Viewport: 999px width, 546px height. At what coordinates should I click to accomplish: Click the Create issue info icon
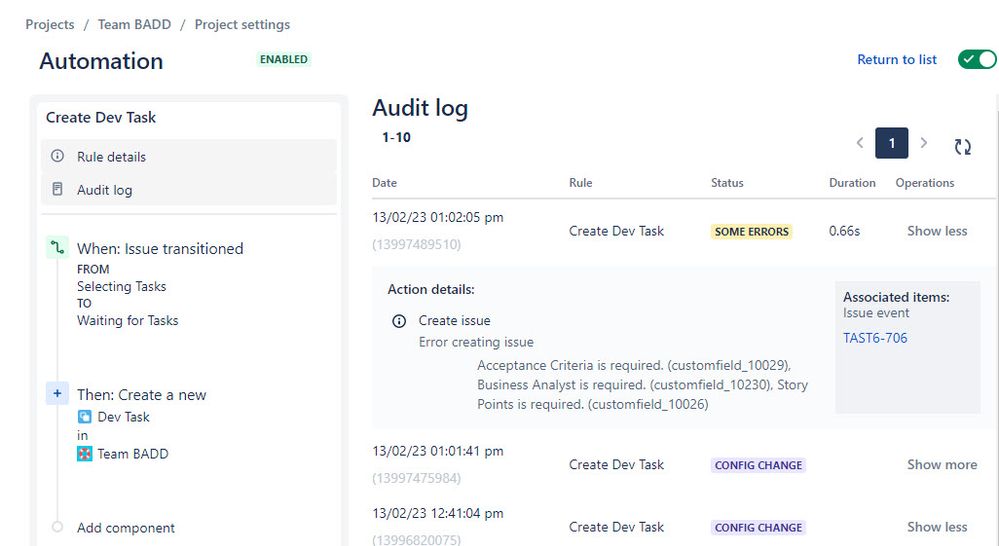coord(399,320)
